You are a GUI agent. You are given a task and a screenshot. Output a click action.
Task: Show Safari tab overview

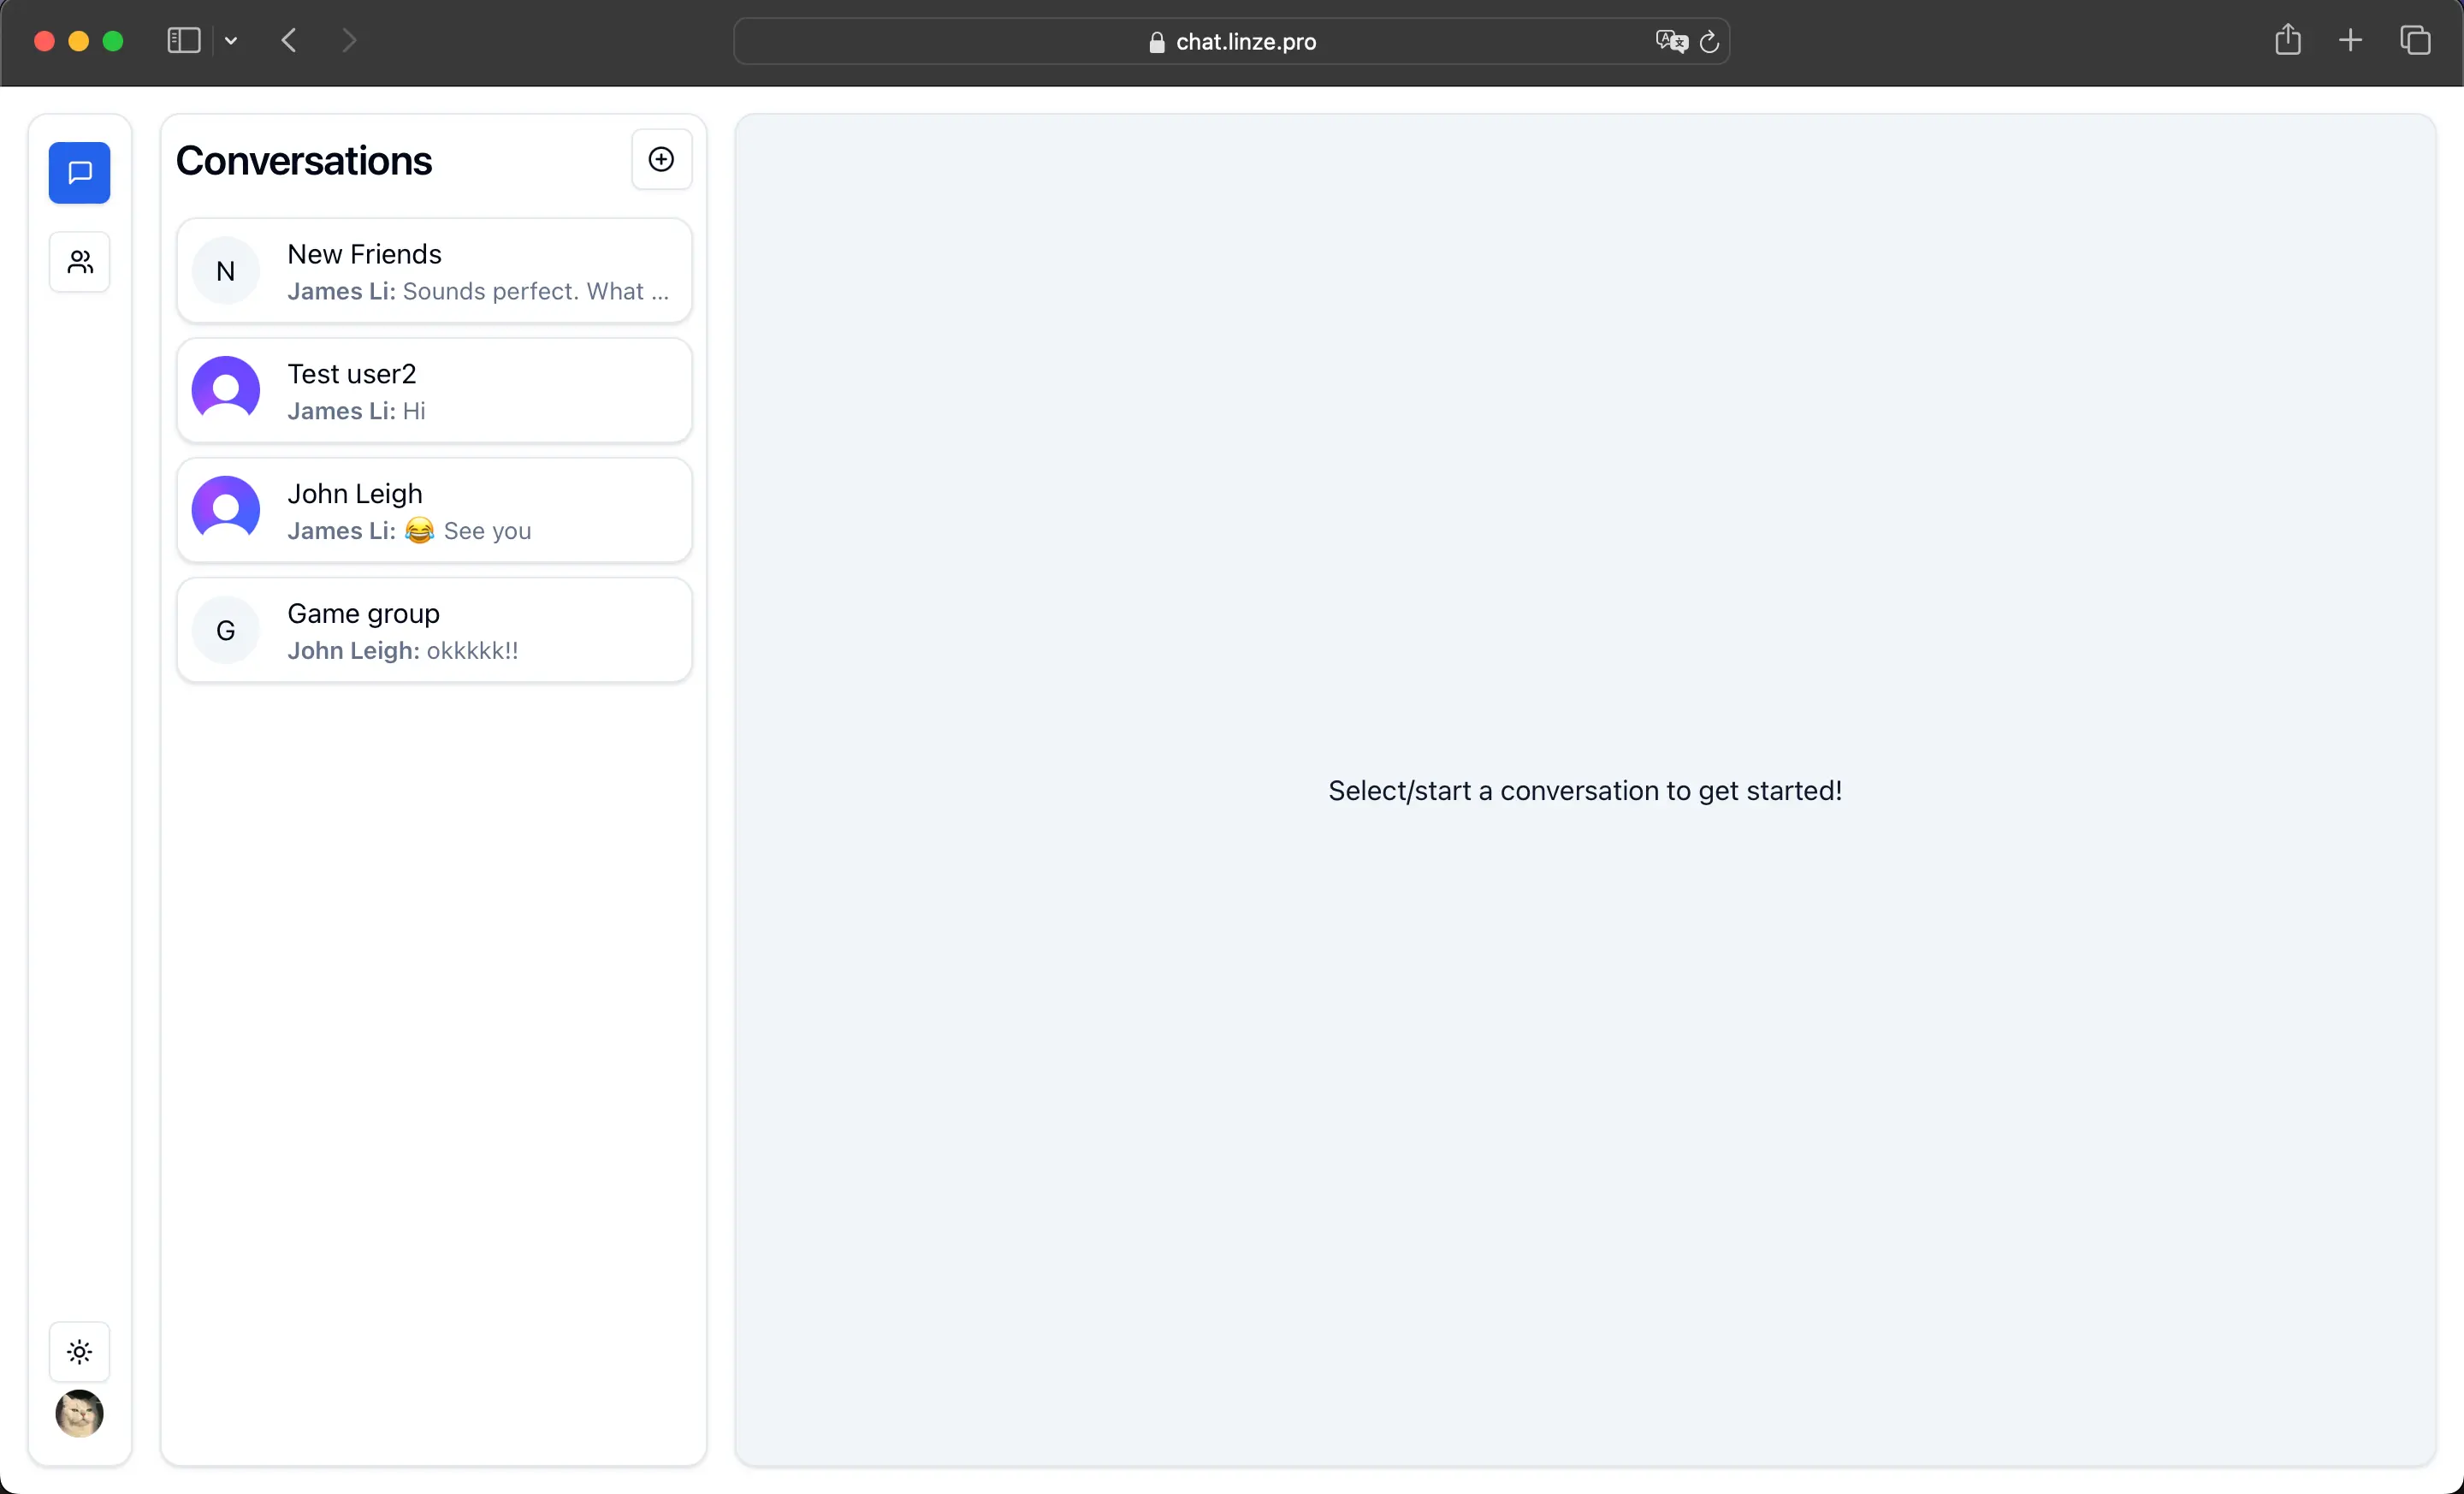click(x=2415, y=40)
